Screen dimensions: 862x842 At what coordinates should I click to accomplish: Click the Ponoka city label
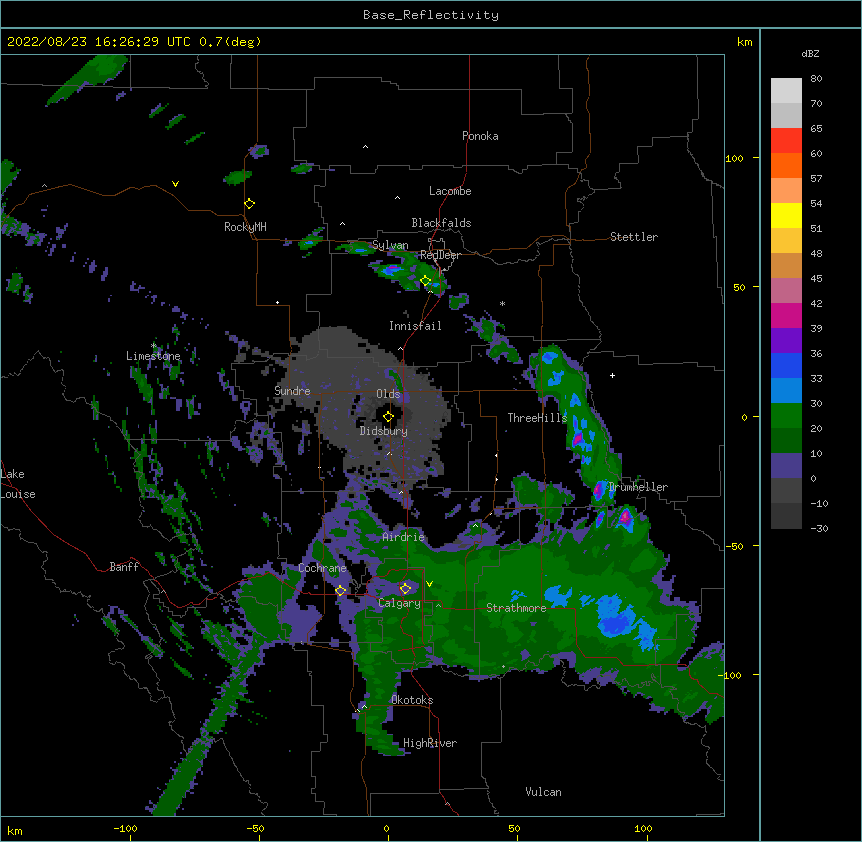pyautogui.click(x=480, y=136)
